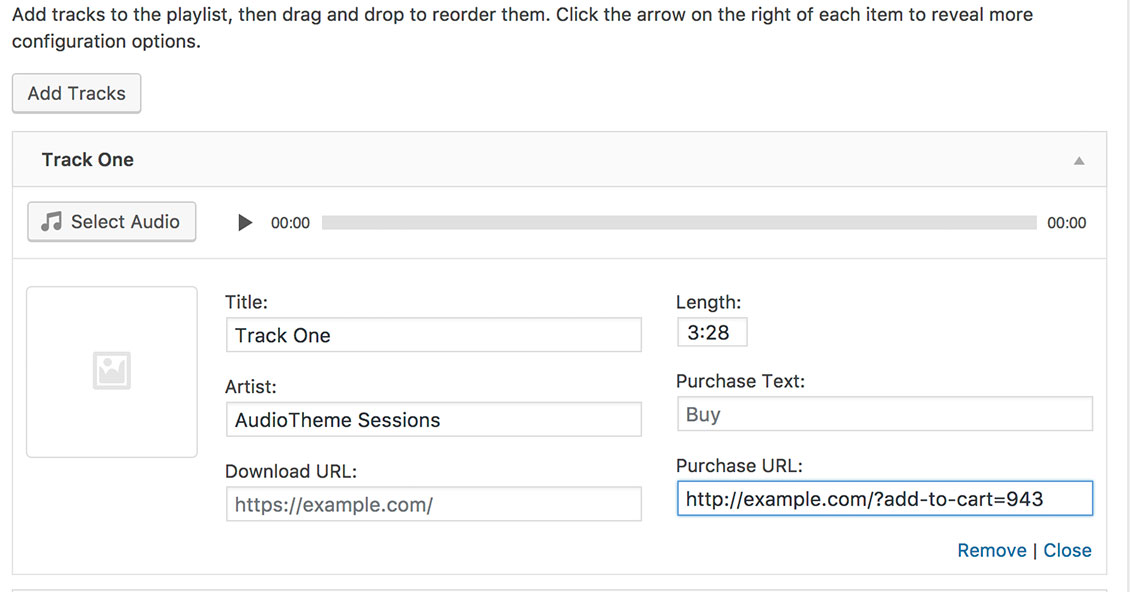1130x592 pixels.
Task: Click the Close link for the track
Action: (x=1067, y=550)
